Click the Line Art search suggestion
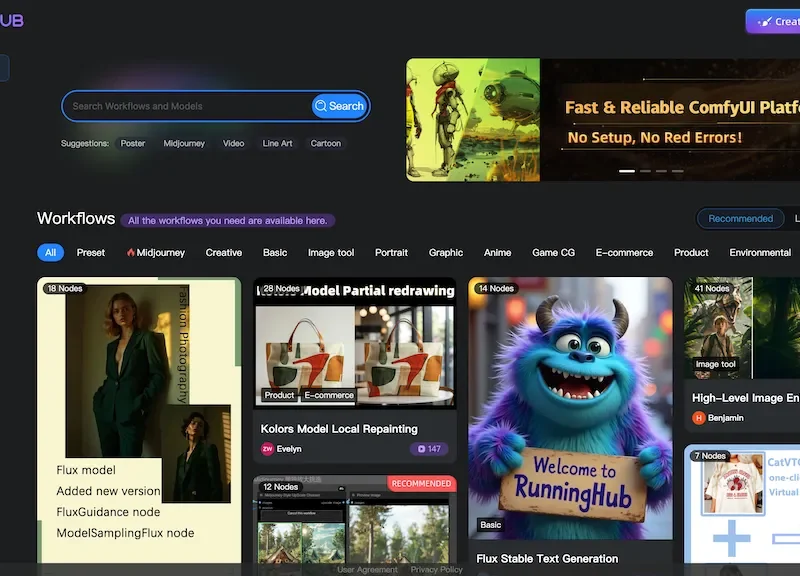 click(x=277, y=143)
